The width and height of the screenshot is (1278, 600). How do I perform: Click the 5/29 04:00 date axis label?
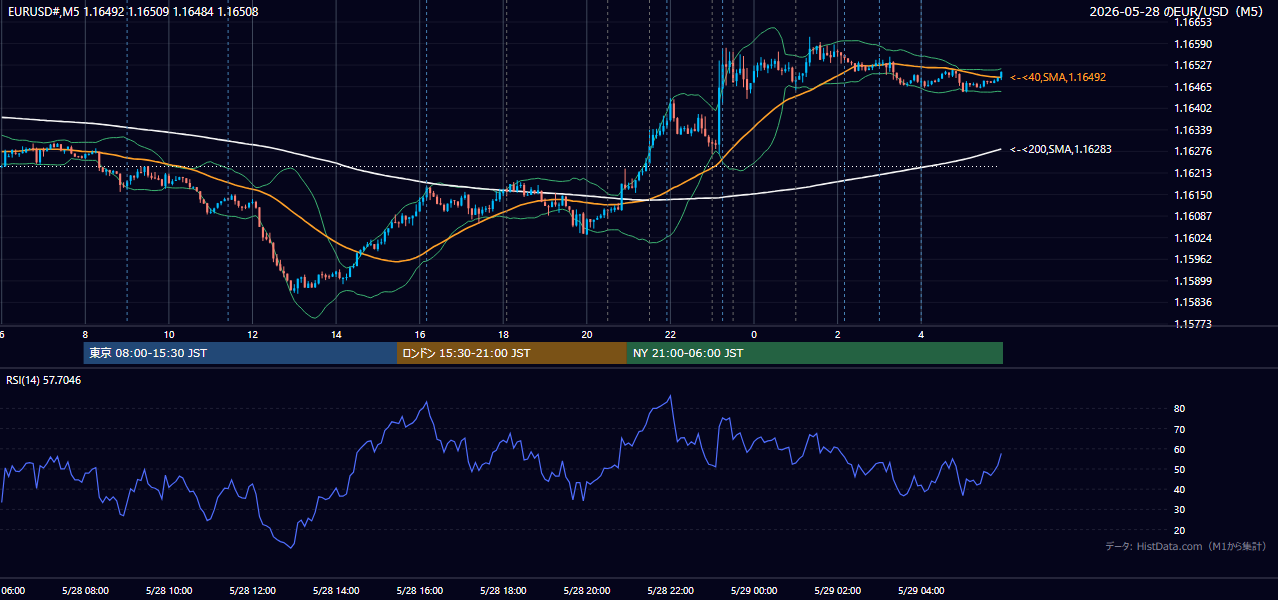pyautogui.click(x=921, y=591)
